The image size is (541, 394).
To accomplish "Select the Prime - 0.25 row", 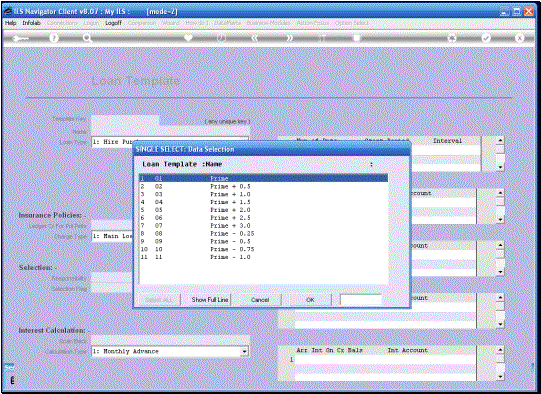I will pos(264,234).
